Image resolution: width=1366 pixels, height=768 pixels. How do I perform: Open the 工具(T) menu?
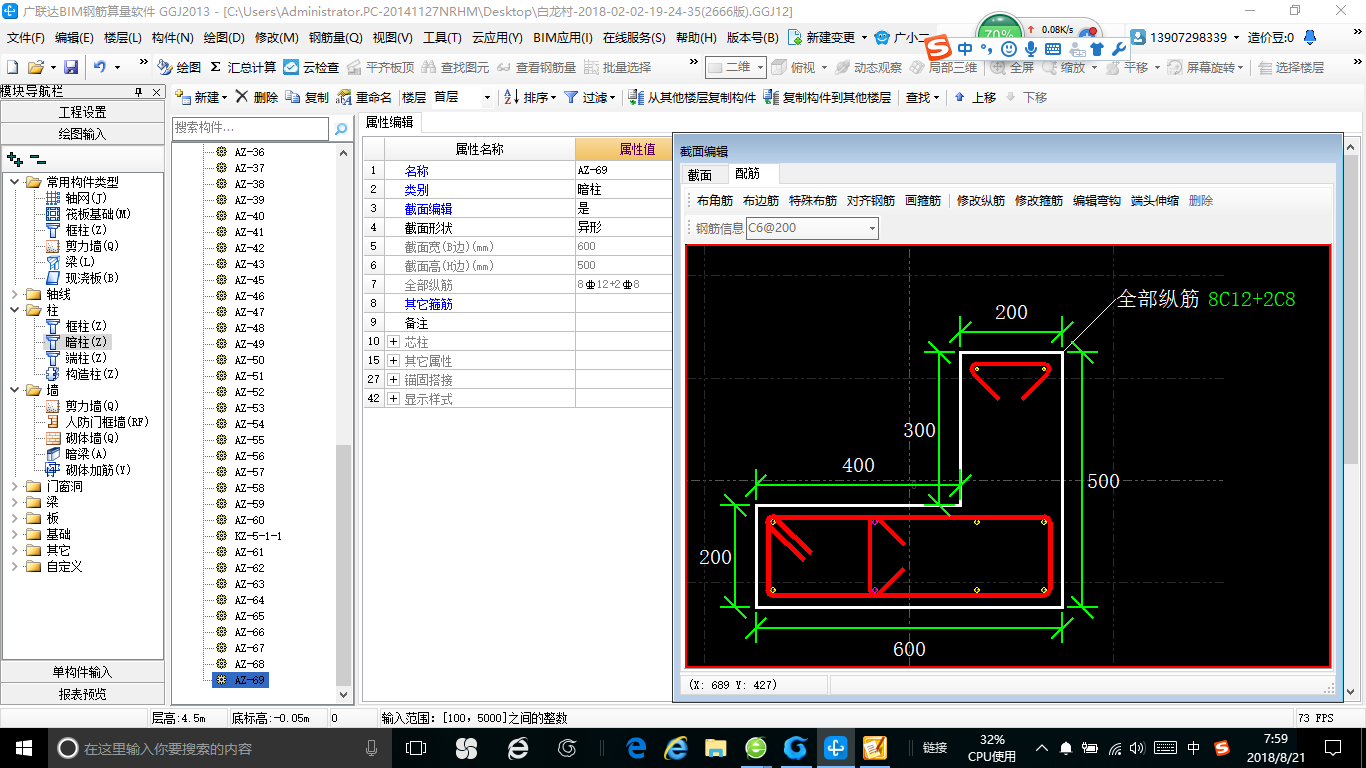click(x=442, y=38)
